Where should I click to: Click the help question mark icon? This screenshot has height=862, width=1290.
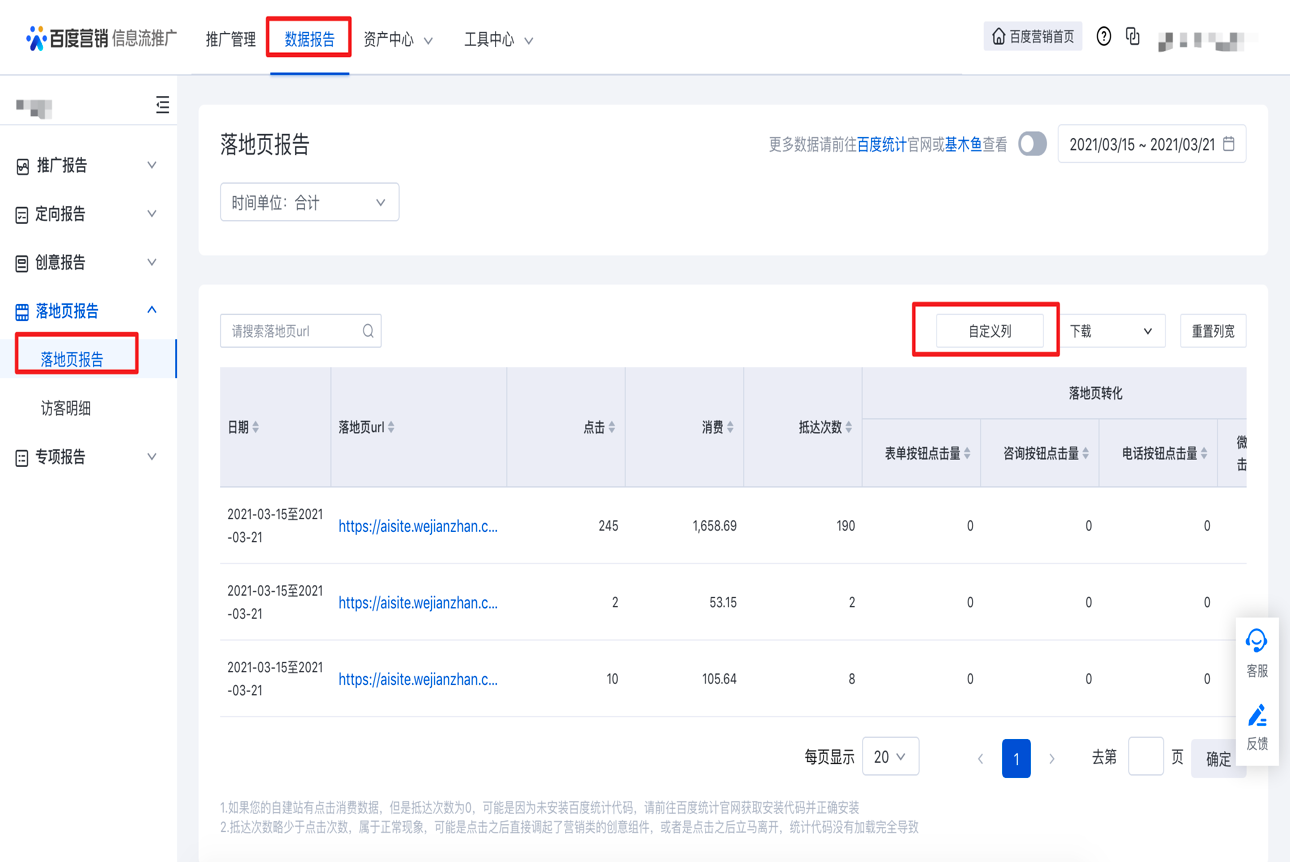(1103, 37)
